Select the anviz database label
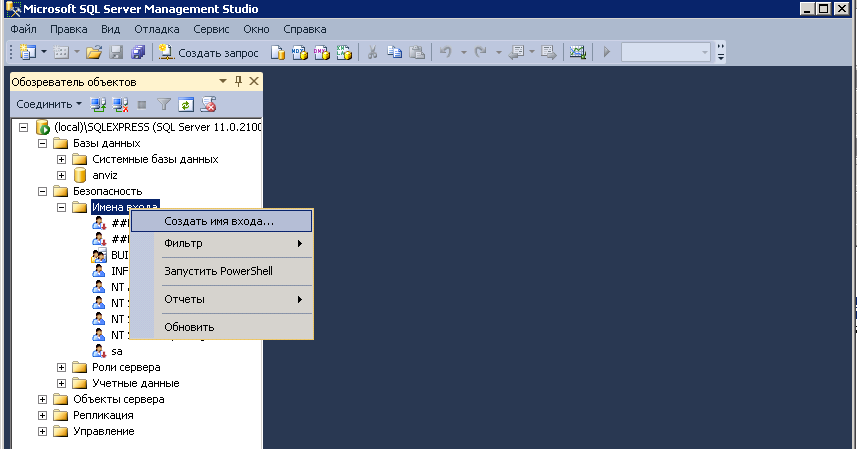The width and height of the screenshot is (857, 449). [105, 175]
